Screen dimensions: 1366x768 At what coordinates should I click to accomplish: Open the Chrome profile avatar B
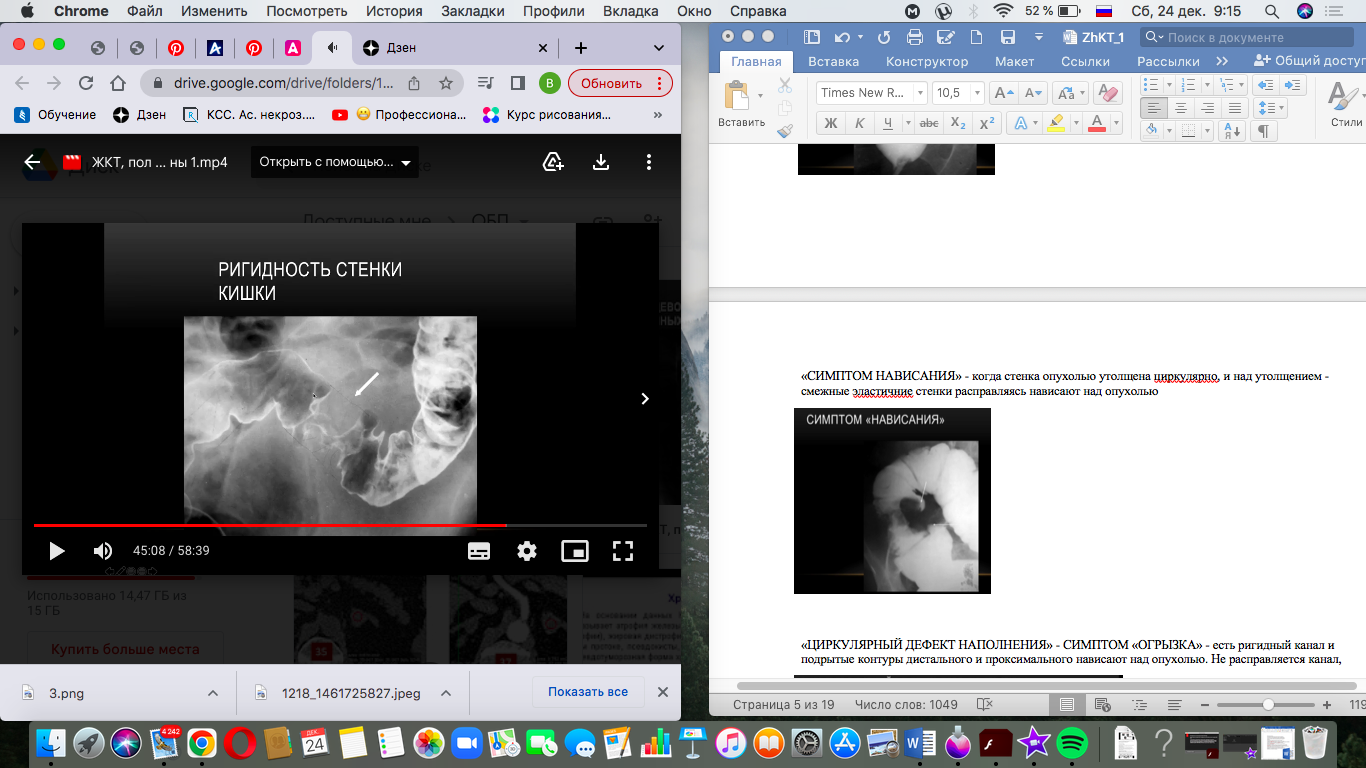[549, 83]
